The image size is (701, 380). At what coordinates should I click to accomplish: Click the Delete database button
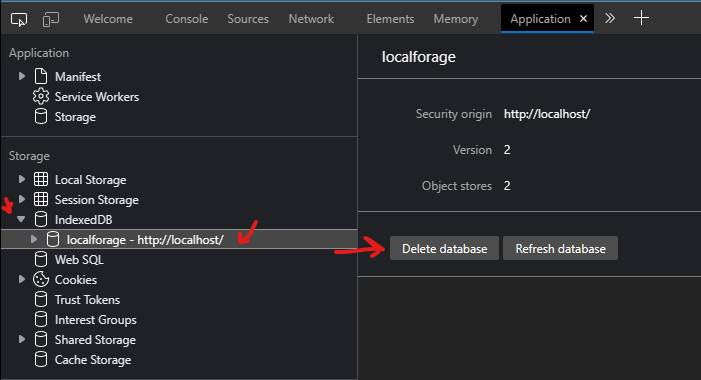click(444, 249)
